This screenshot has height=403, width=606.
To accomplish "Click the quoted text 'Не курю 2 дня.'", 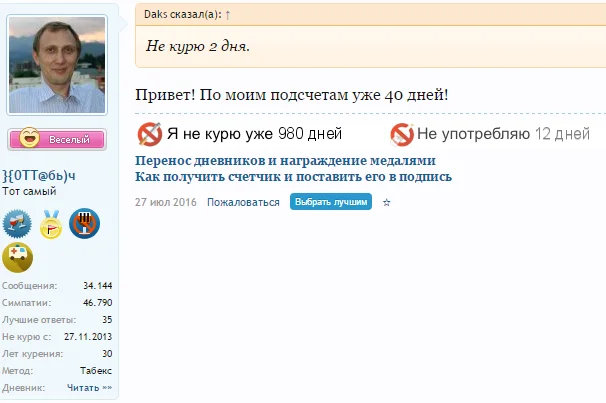I will 197,46.
